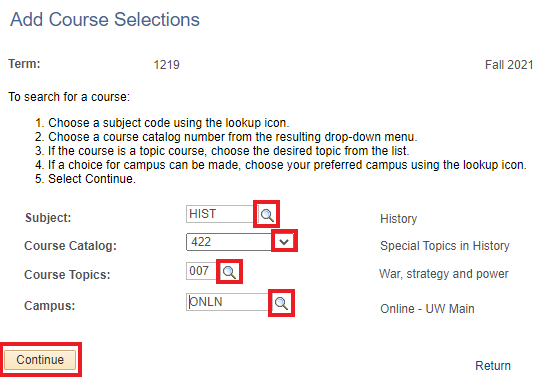The height and width of the screenshot is (385, 551).
Task: Click the Continue button
Action: pos(40,360)
